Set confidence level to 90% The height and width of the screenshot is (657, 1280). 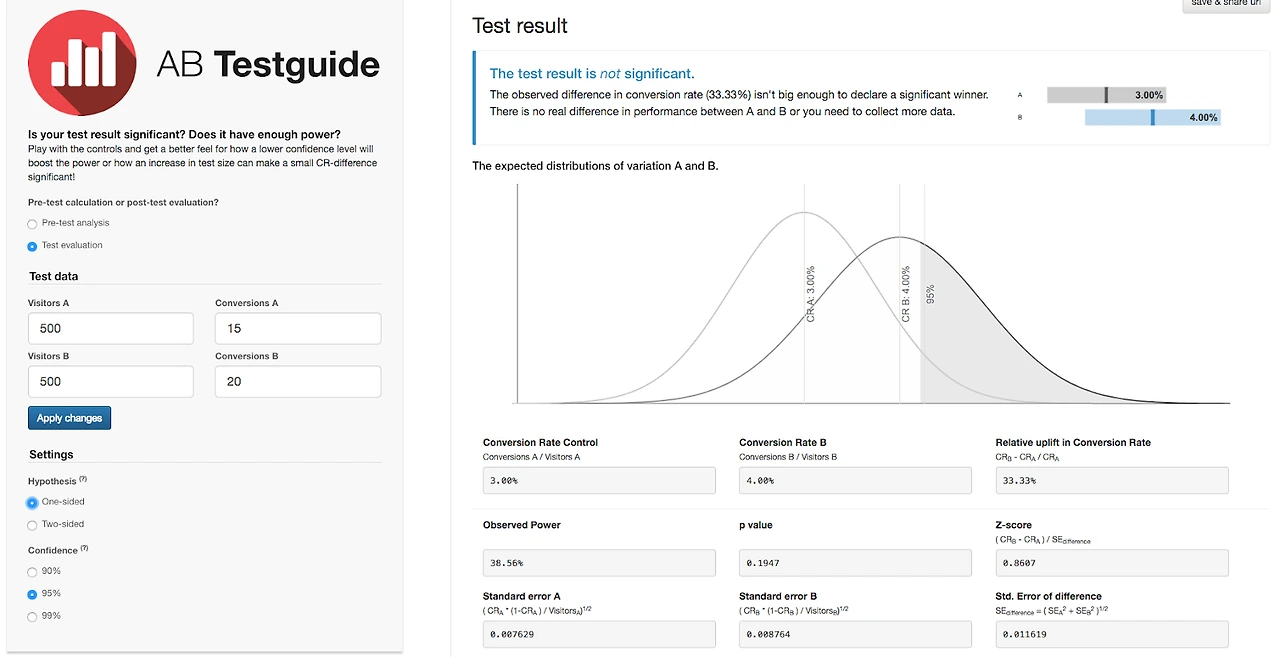tap(33, 572)
